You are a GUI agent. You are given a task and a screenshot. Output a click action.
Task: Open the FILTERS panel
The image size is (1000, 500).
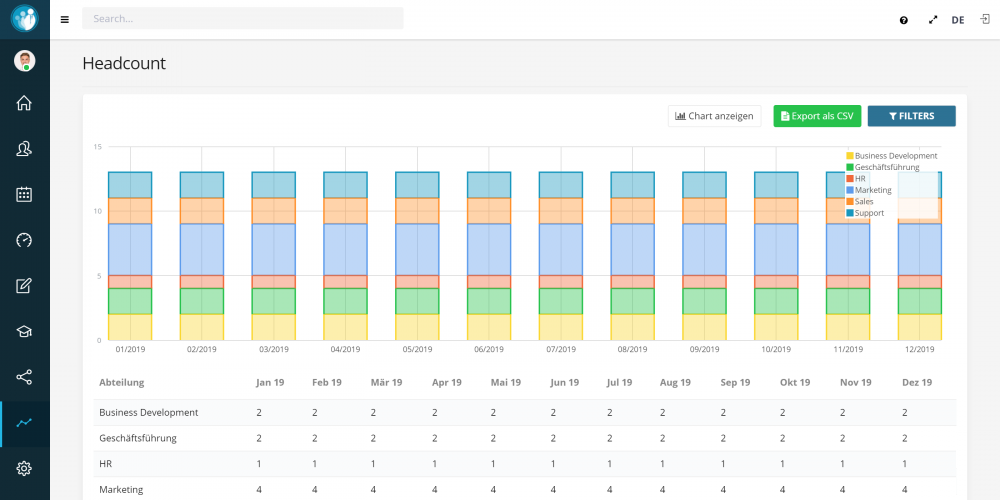pyautogui.click(x=911, y=116)
